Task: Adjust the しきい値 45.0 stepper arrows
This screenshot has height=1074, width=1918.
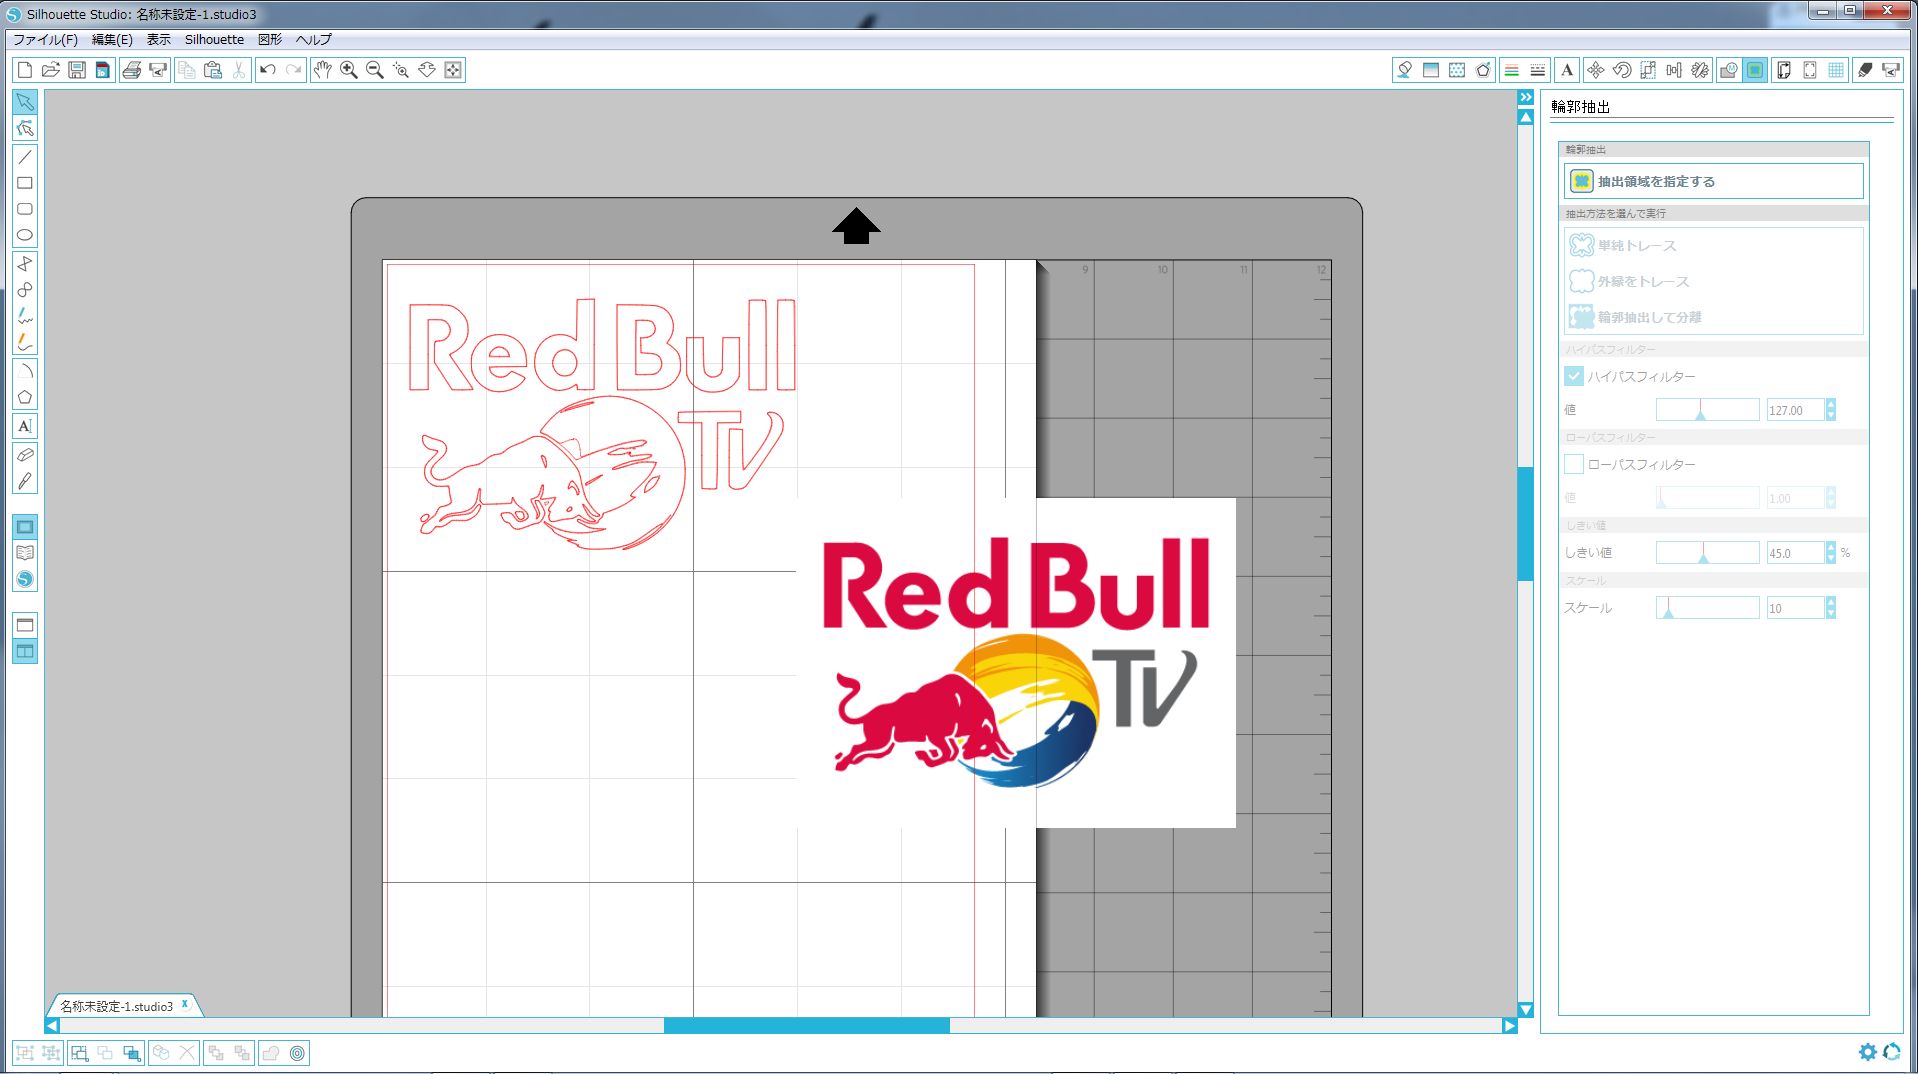Action: click(1831, 553)
